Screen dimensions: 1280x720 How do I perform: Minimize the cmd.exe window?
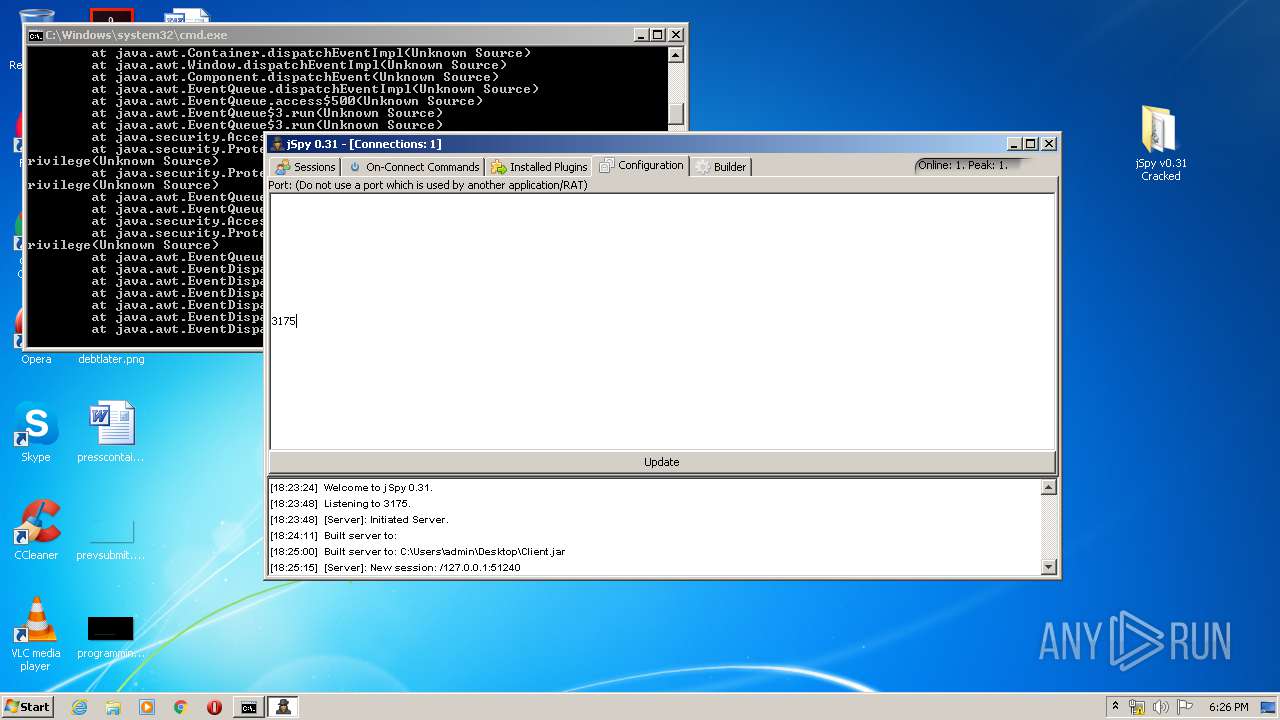point(641,35)
